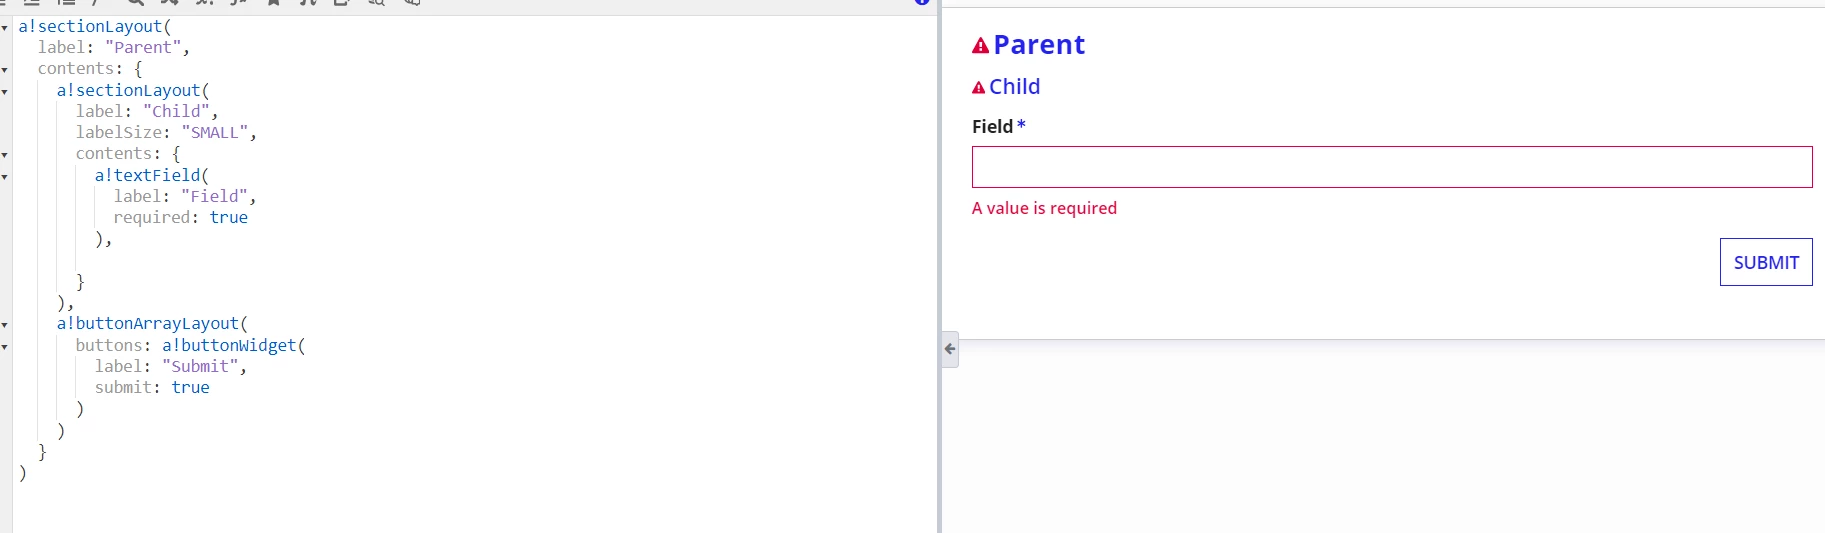Click the warning icon beside Child heading
Screen dimensions: 1825x533
(978, 87)
